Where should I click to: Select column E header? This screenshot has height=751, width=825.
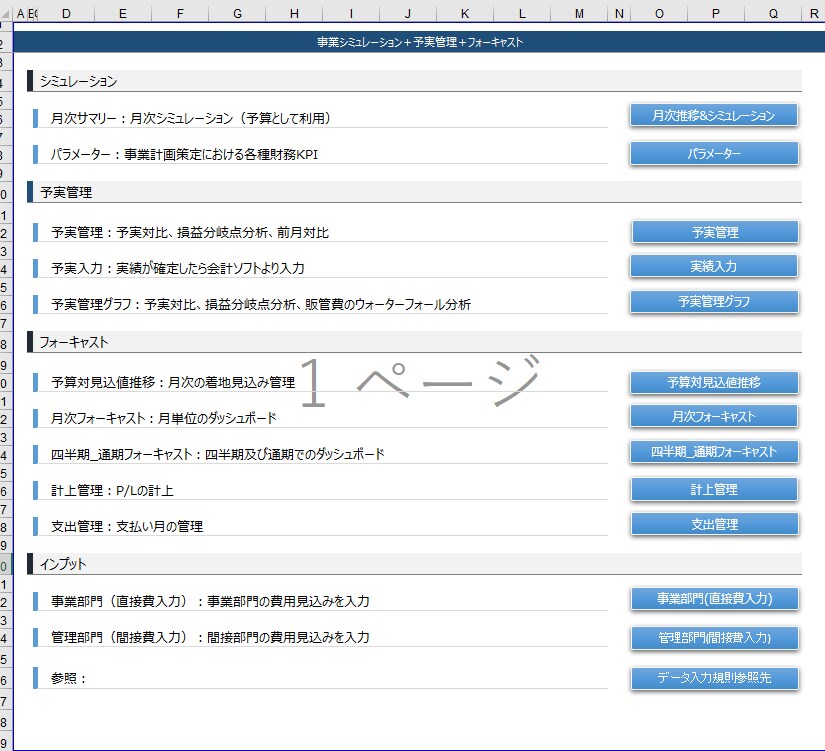tap(123, 14)
